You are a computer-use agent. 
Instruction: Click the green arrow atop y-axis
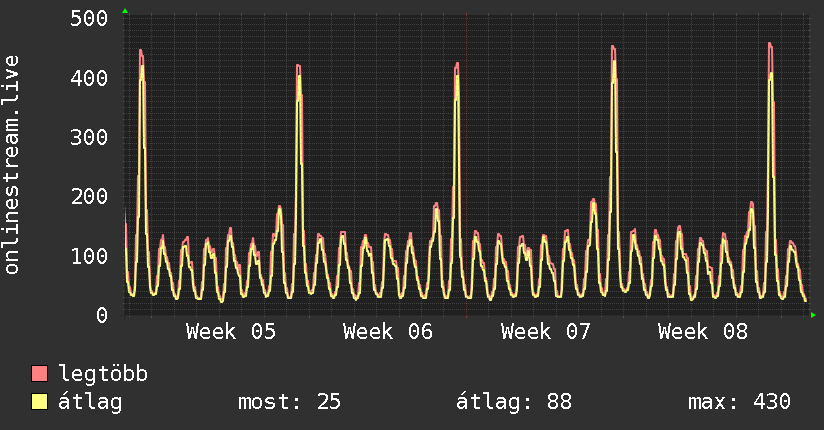coord(125,11)
